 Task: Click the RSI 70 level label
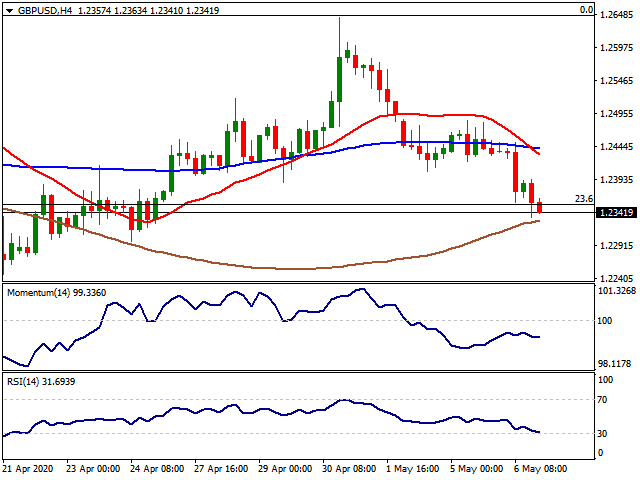click(x=602, y=400)
